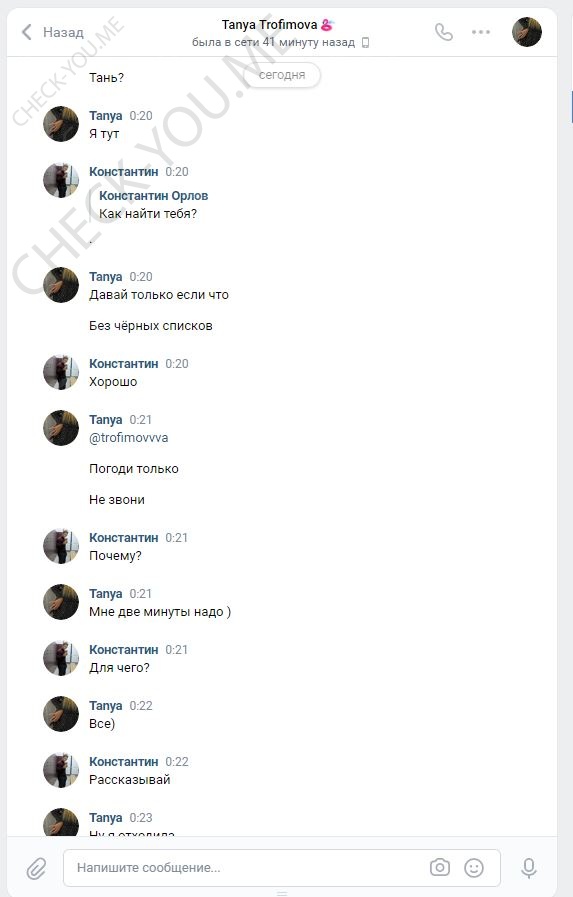The width and height of the screenshot is (573, 897).
Task: Start a voice call with Tanya
Action: [x=444, y=32]
